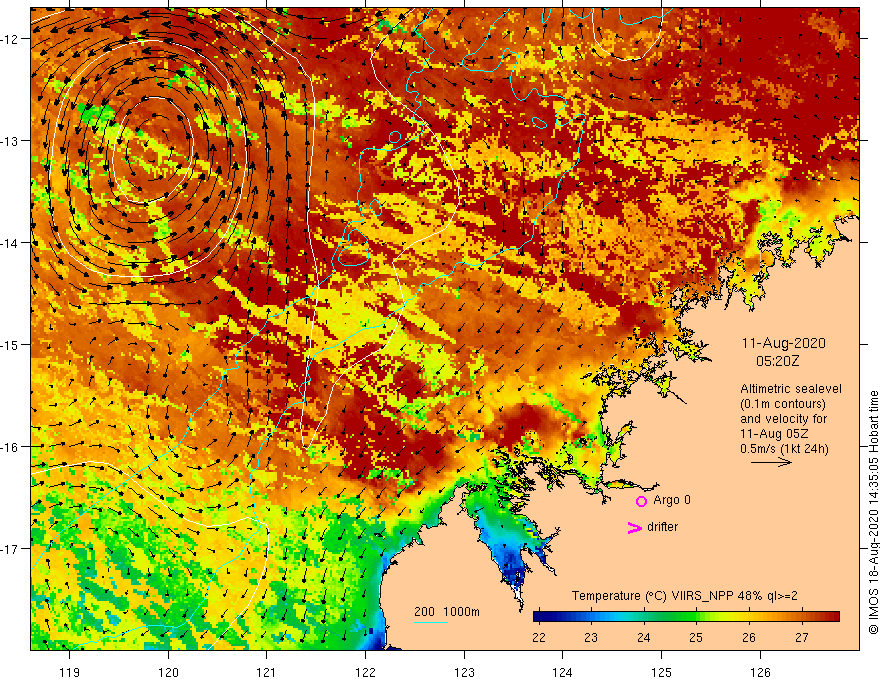Click the longitude axis label 123
This screenshot has height=680, width=880.
[464, 672]
